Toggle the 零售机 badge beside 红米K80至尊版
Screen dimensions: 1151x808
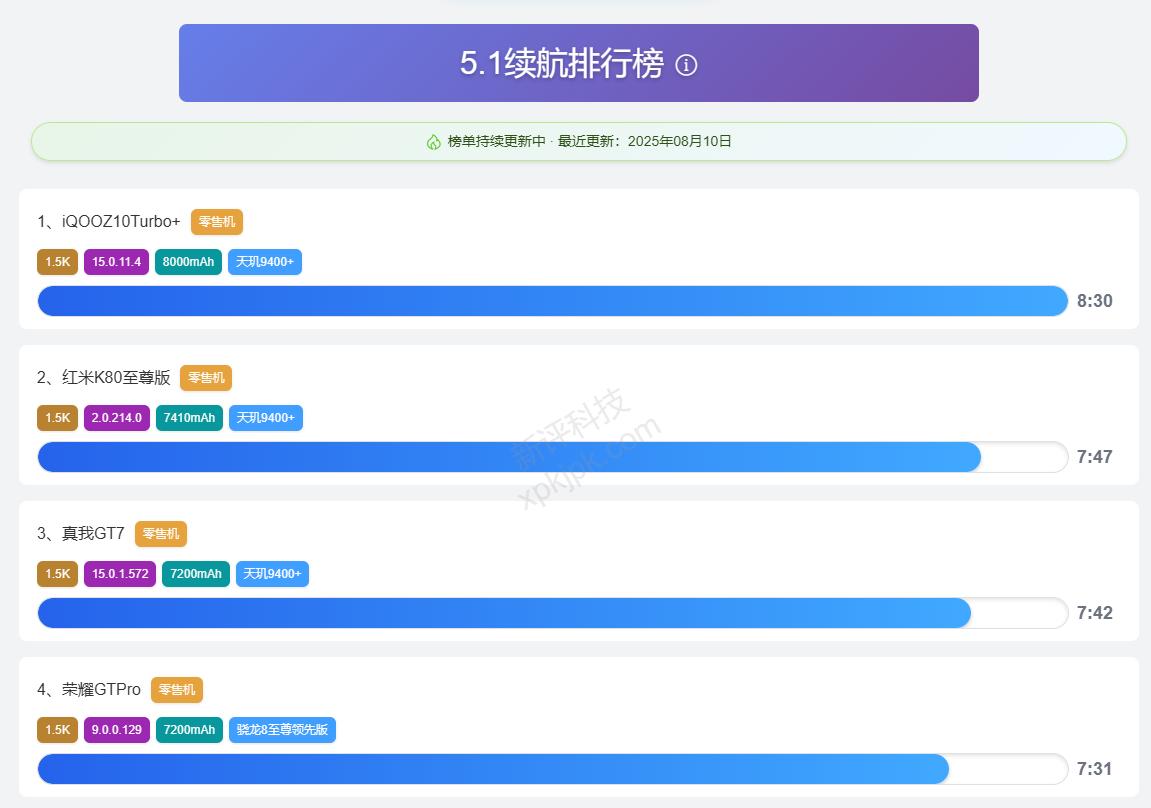pyautogui.click(x=205, y=378)
